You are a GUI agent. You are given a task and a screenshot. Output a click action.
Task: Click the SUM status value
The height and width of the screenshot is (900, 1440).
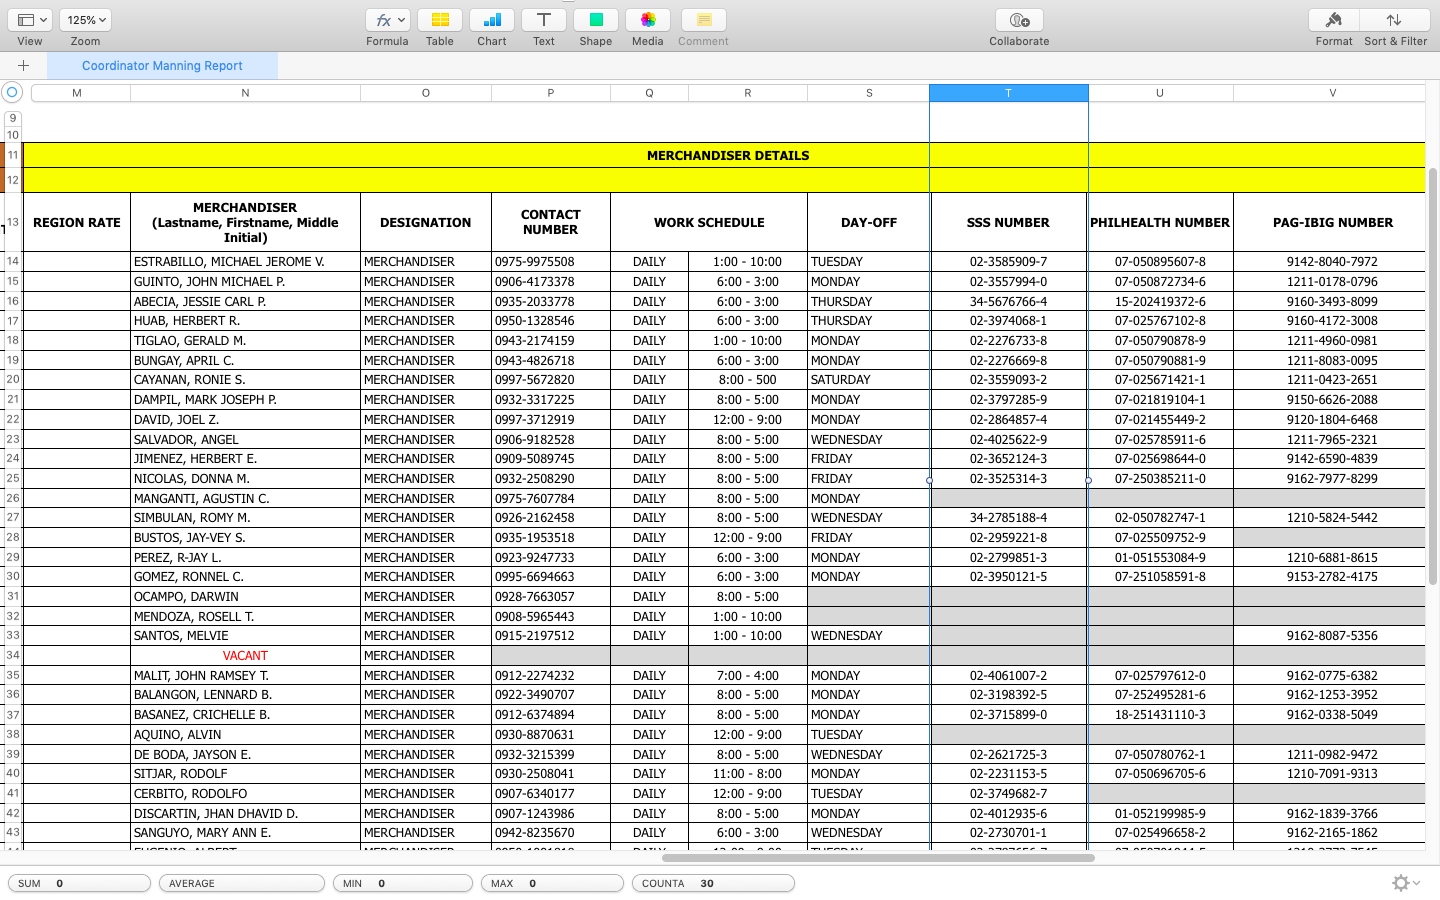click(x=80, y=883)
